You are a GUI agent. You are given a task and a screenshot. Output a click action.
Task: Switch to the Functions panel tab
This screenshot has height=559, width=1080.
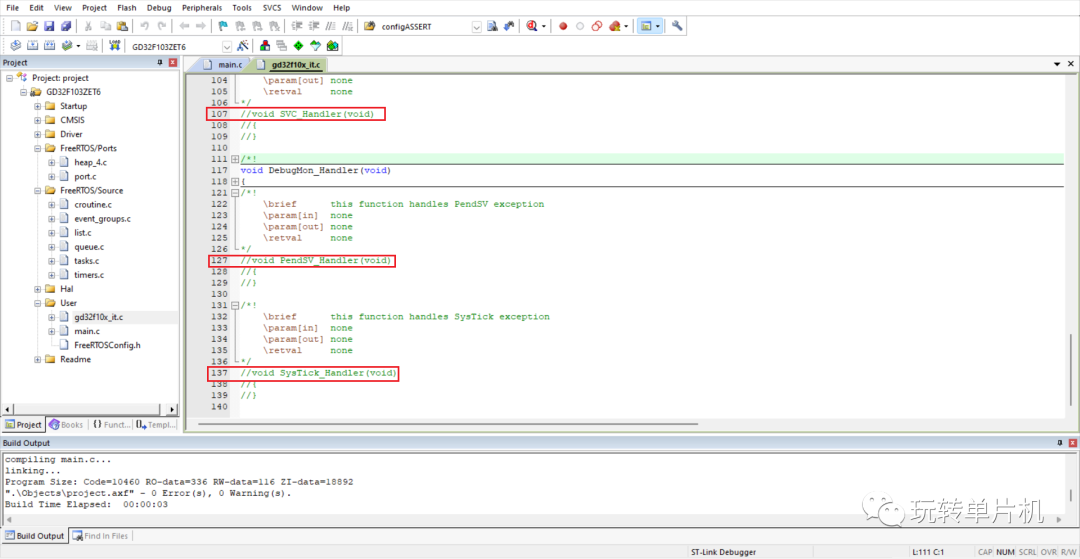[x=110, y=425]
